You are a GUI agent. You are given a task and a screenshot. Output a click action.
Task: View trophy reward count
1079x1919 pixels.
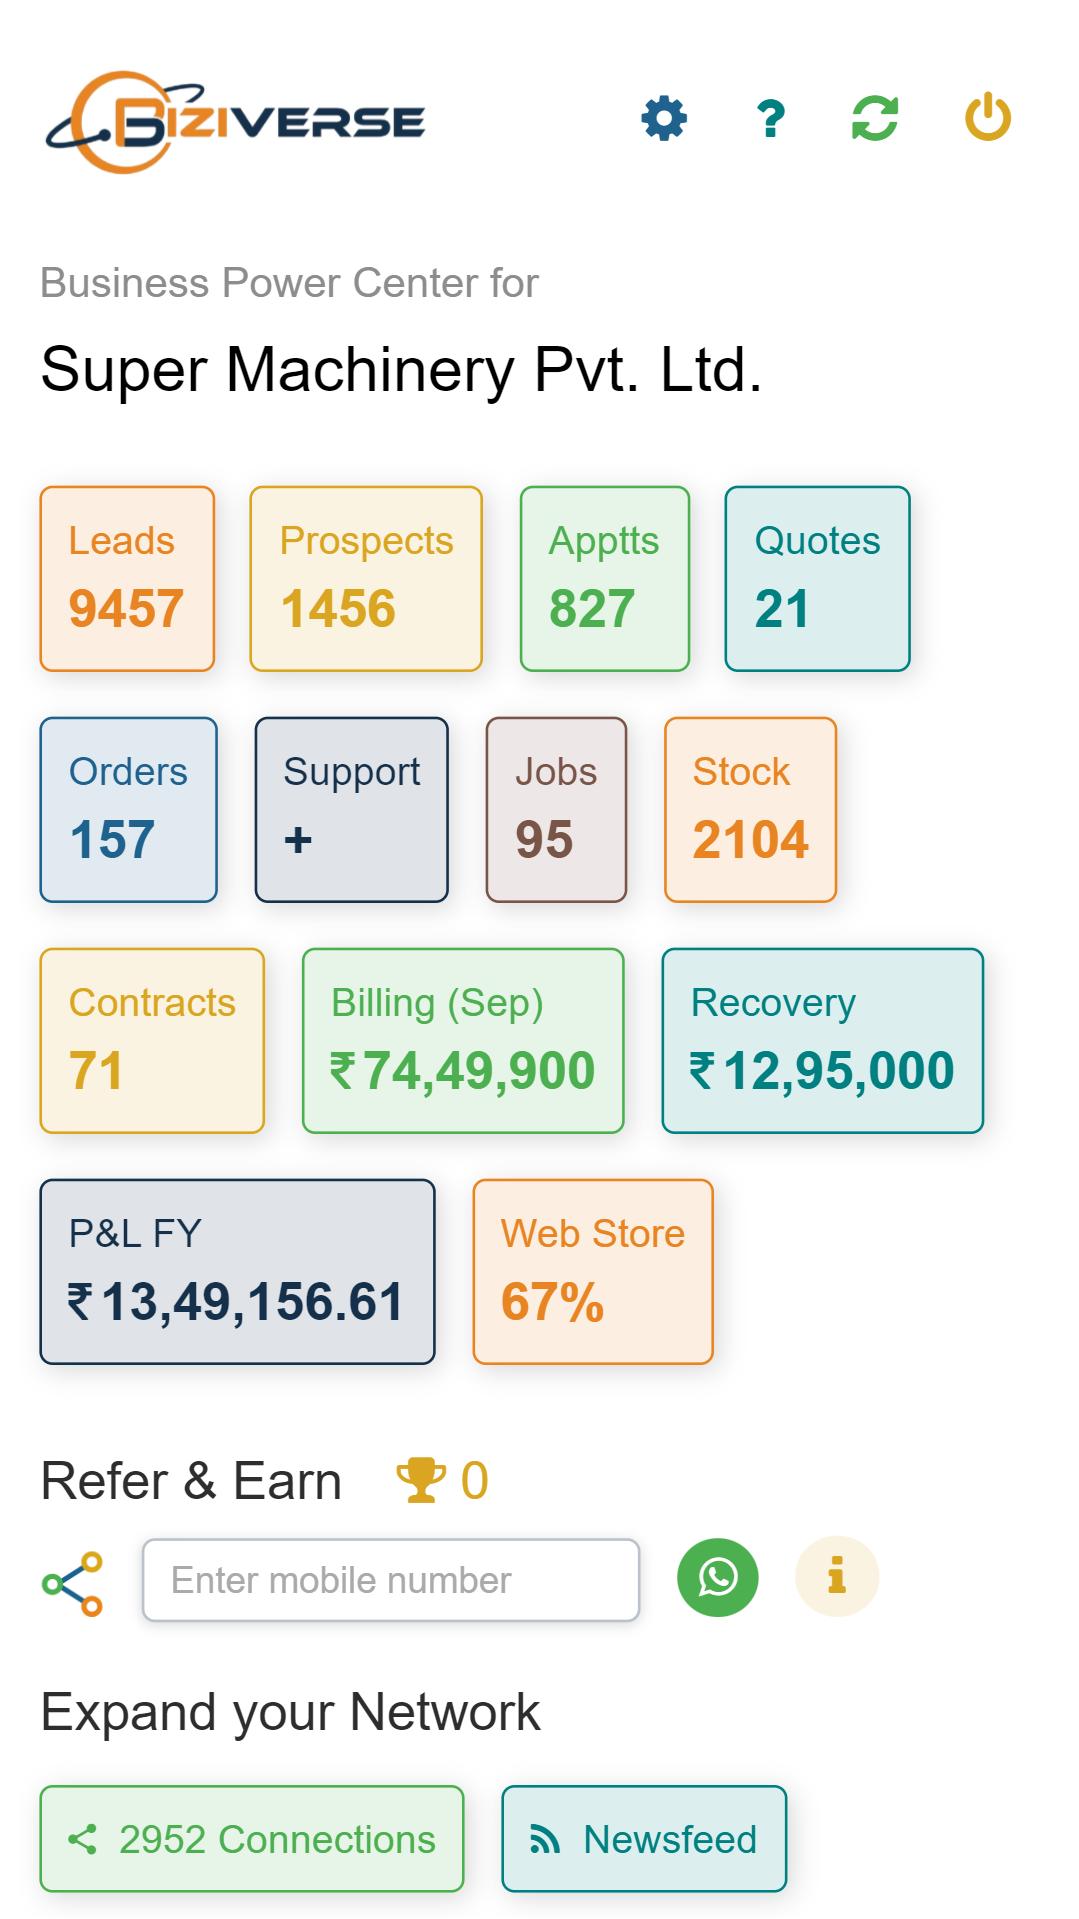441,1481
